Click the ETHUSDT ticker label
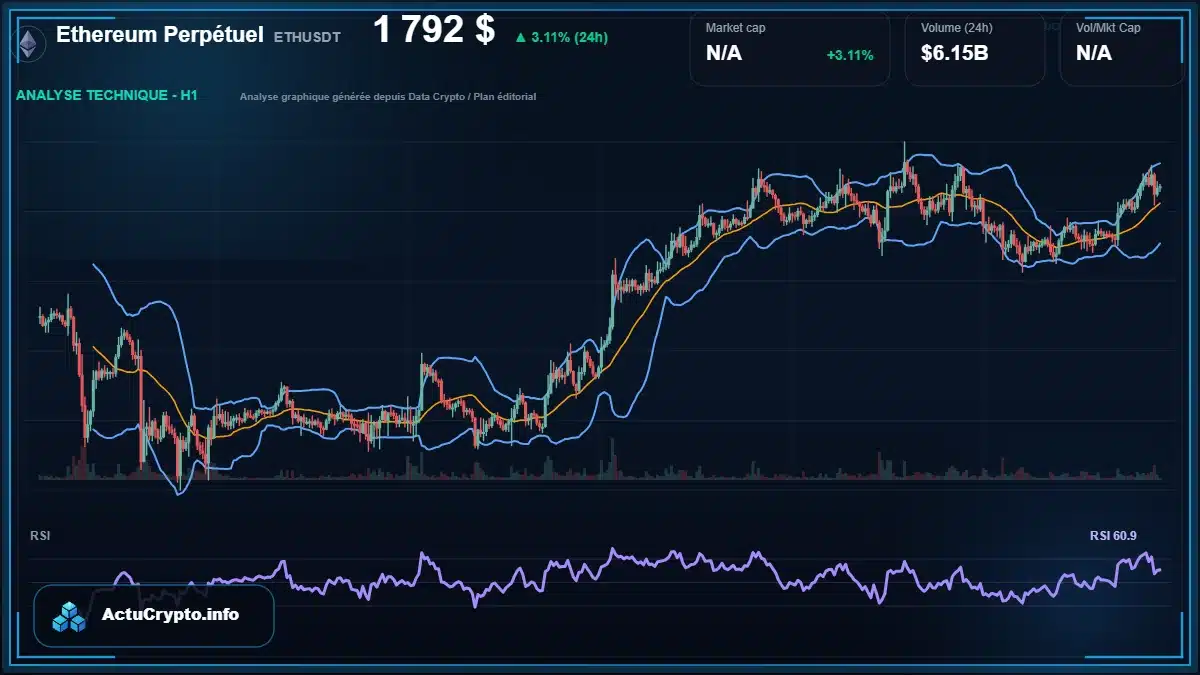The image size is (1200, 675). pos(307,37)
